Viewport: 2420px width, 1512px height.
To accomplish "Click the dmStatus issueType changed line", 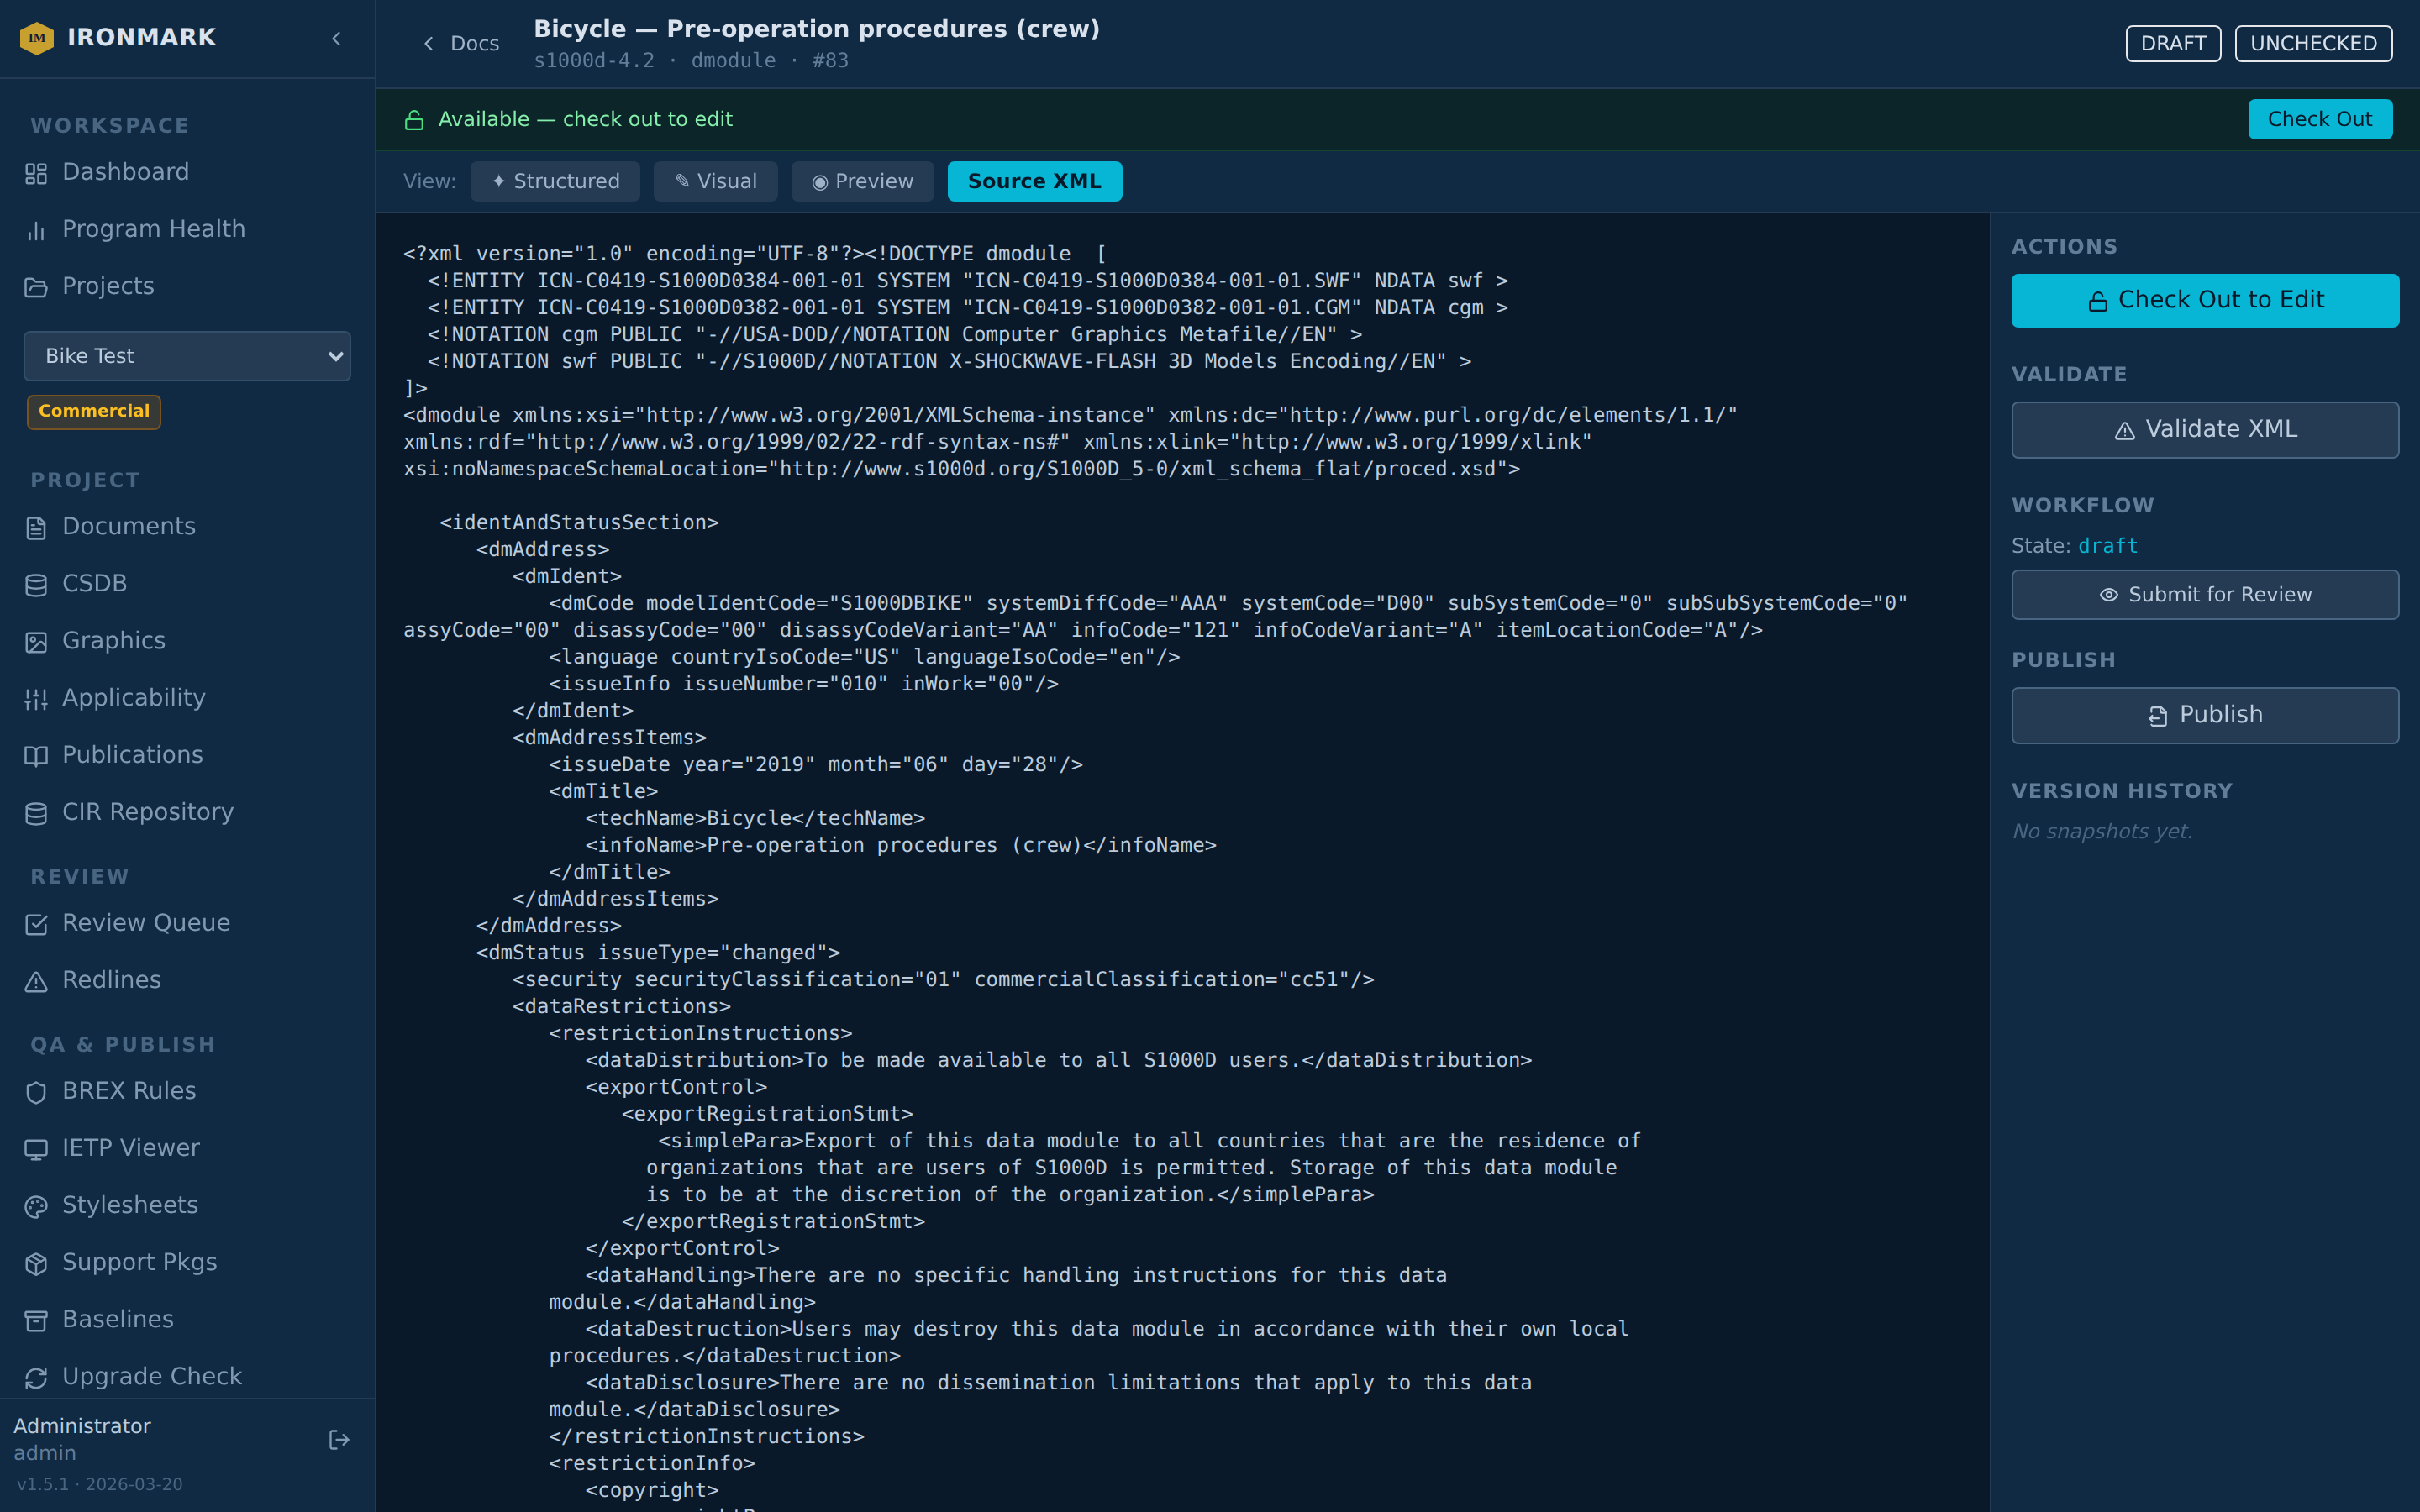I will click(x=658, y=952).
